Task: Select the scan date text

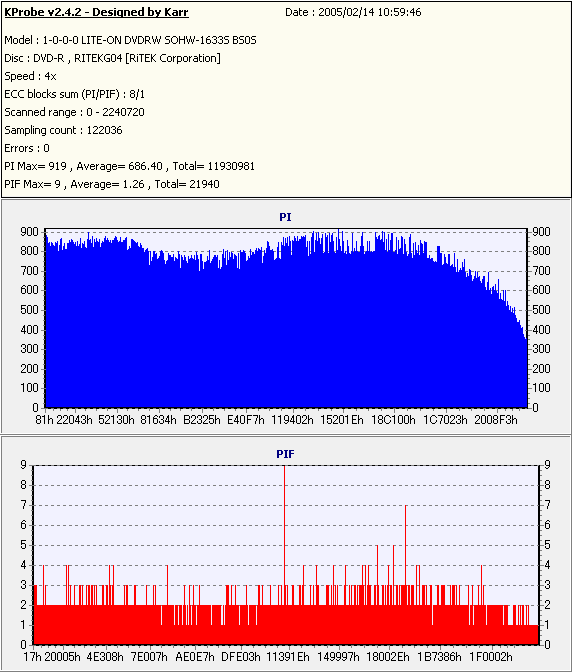Action: coord(353,12)
